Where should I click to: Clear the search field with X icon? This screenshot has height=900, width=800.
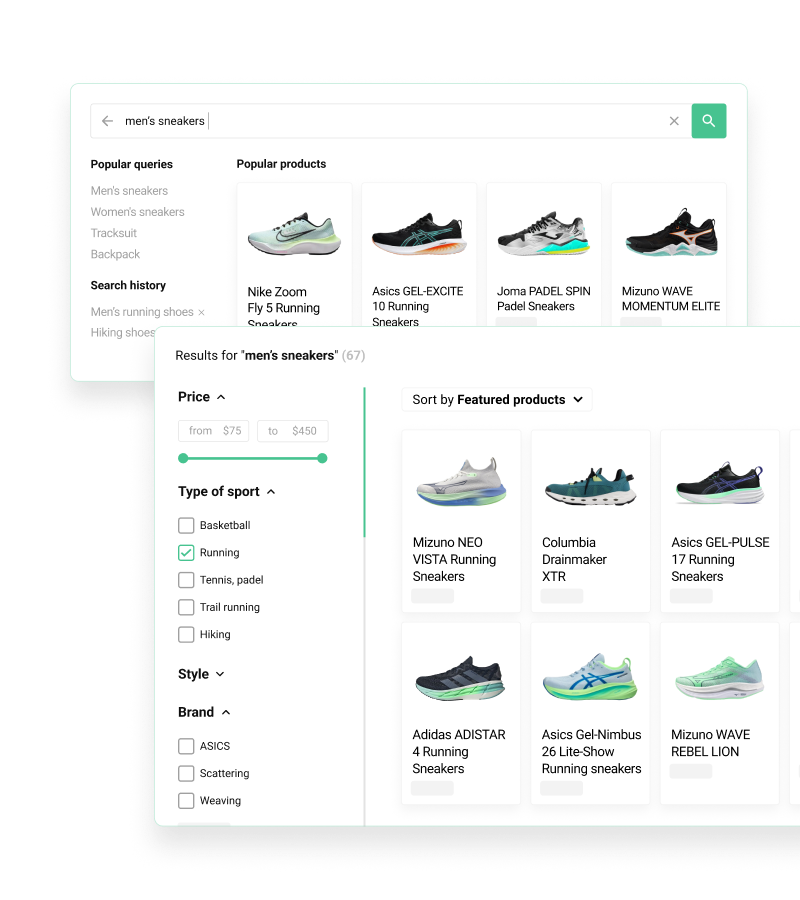pos(674,121)
